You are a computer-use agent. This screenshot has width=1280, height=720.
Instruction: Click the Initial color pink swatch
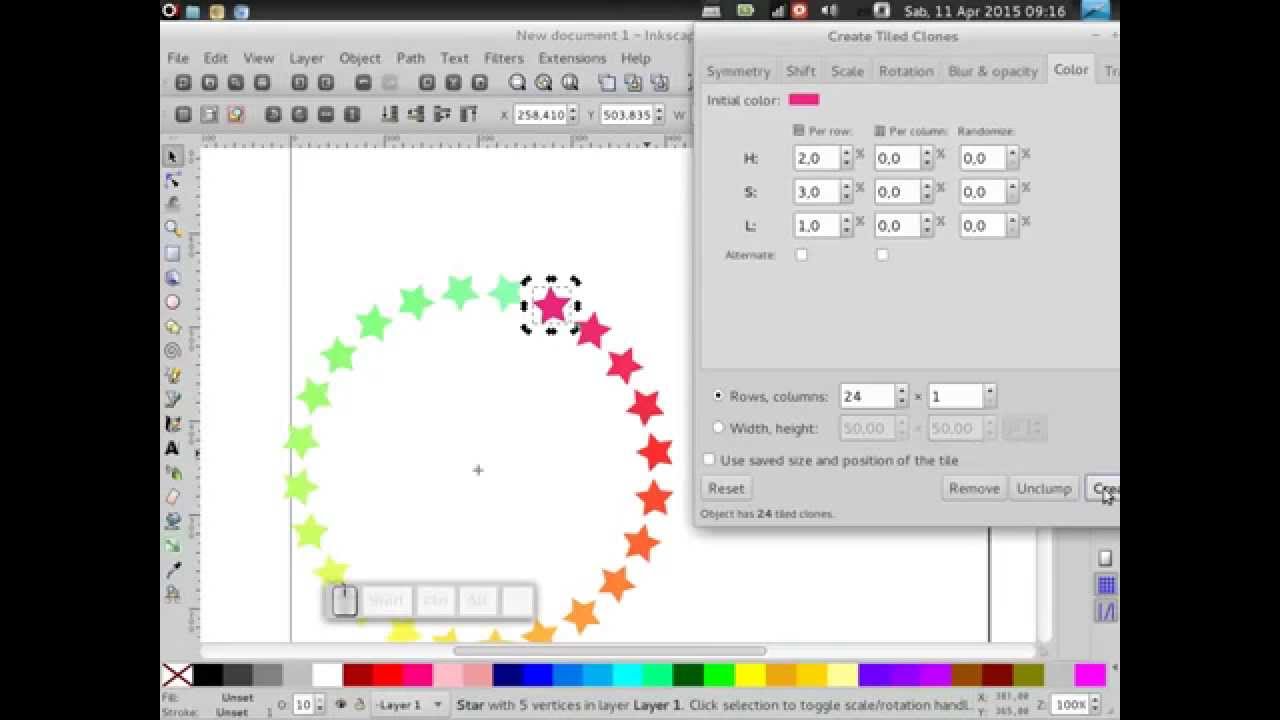804,100
